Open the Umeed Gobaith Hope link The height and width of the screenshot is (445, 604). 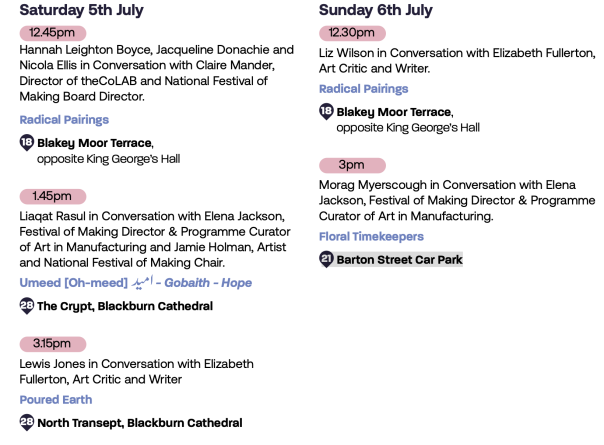pyautogui.click(x=136, y=282)
